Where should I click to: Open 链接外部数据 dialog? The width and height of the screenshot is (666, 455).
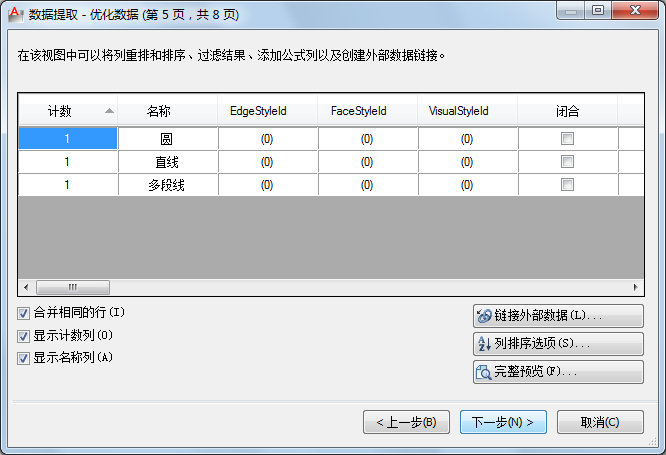pos(558,316)
